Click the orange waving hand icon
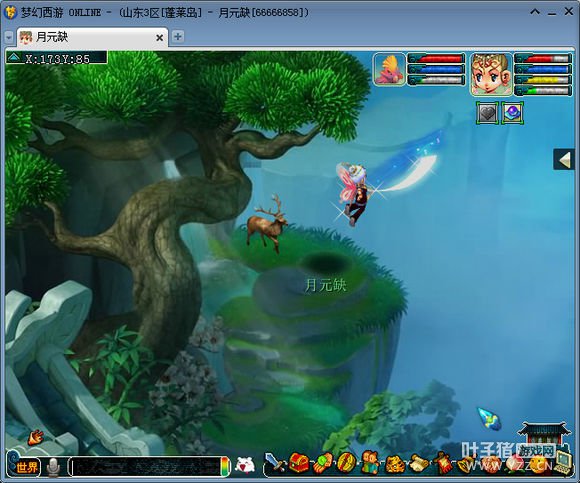The image size is (580, 483). [36, 438]
